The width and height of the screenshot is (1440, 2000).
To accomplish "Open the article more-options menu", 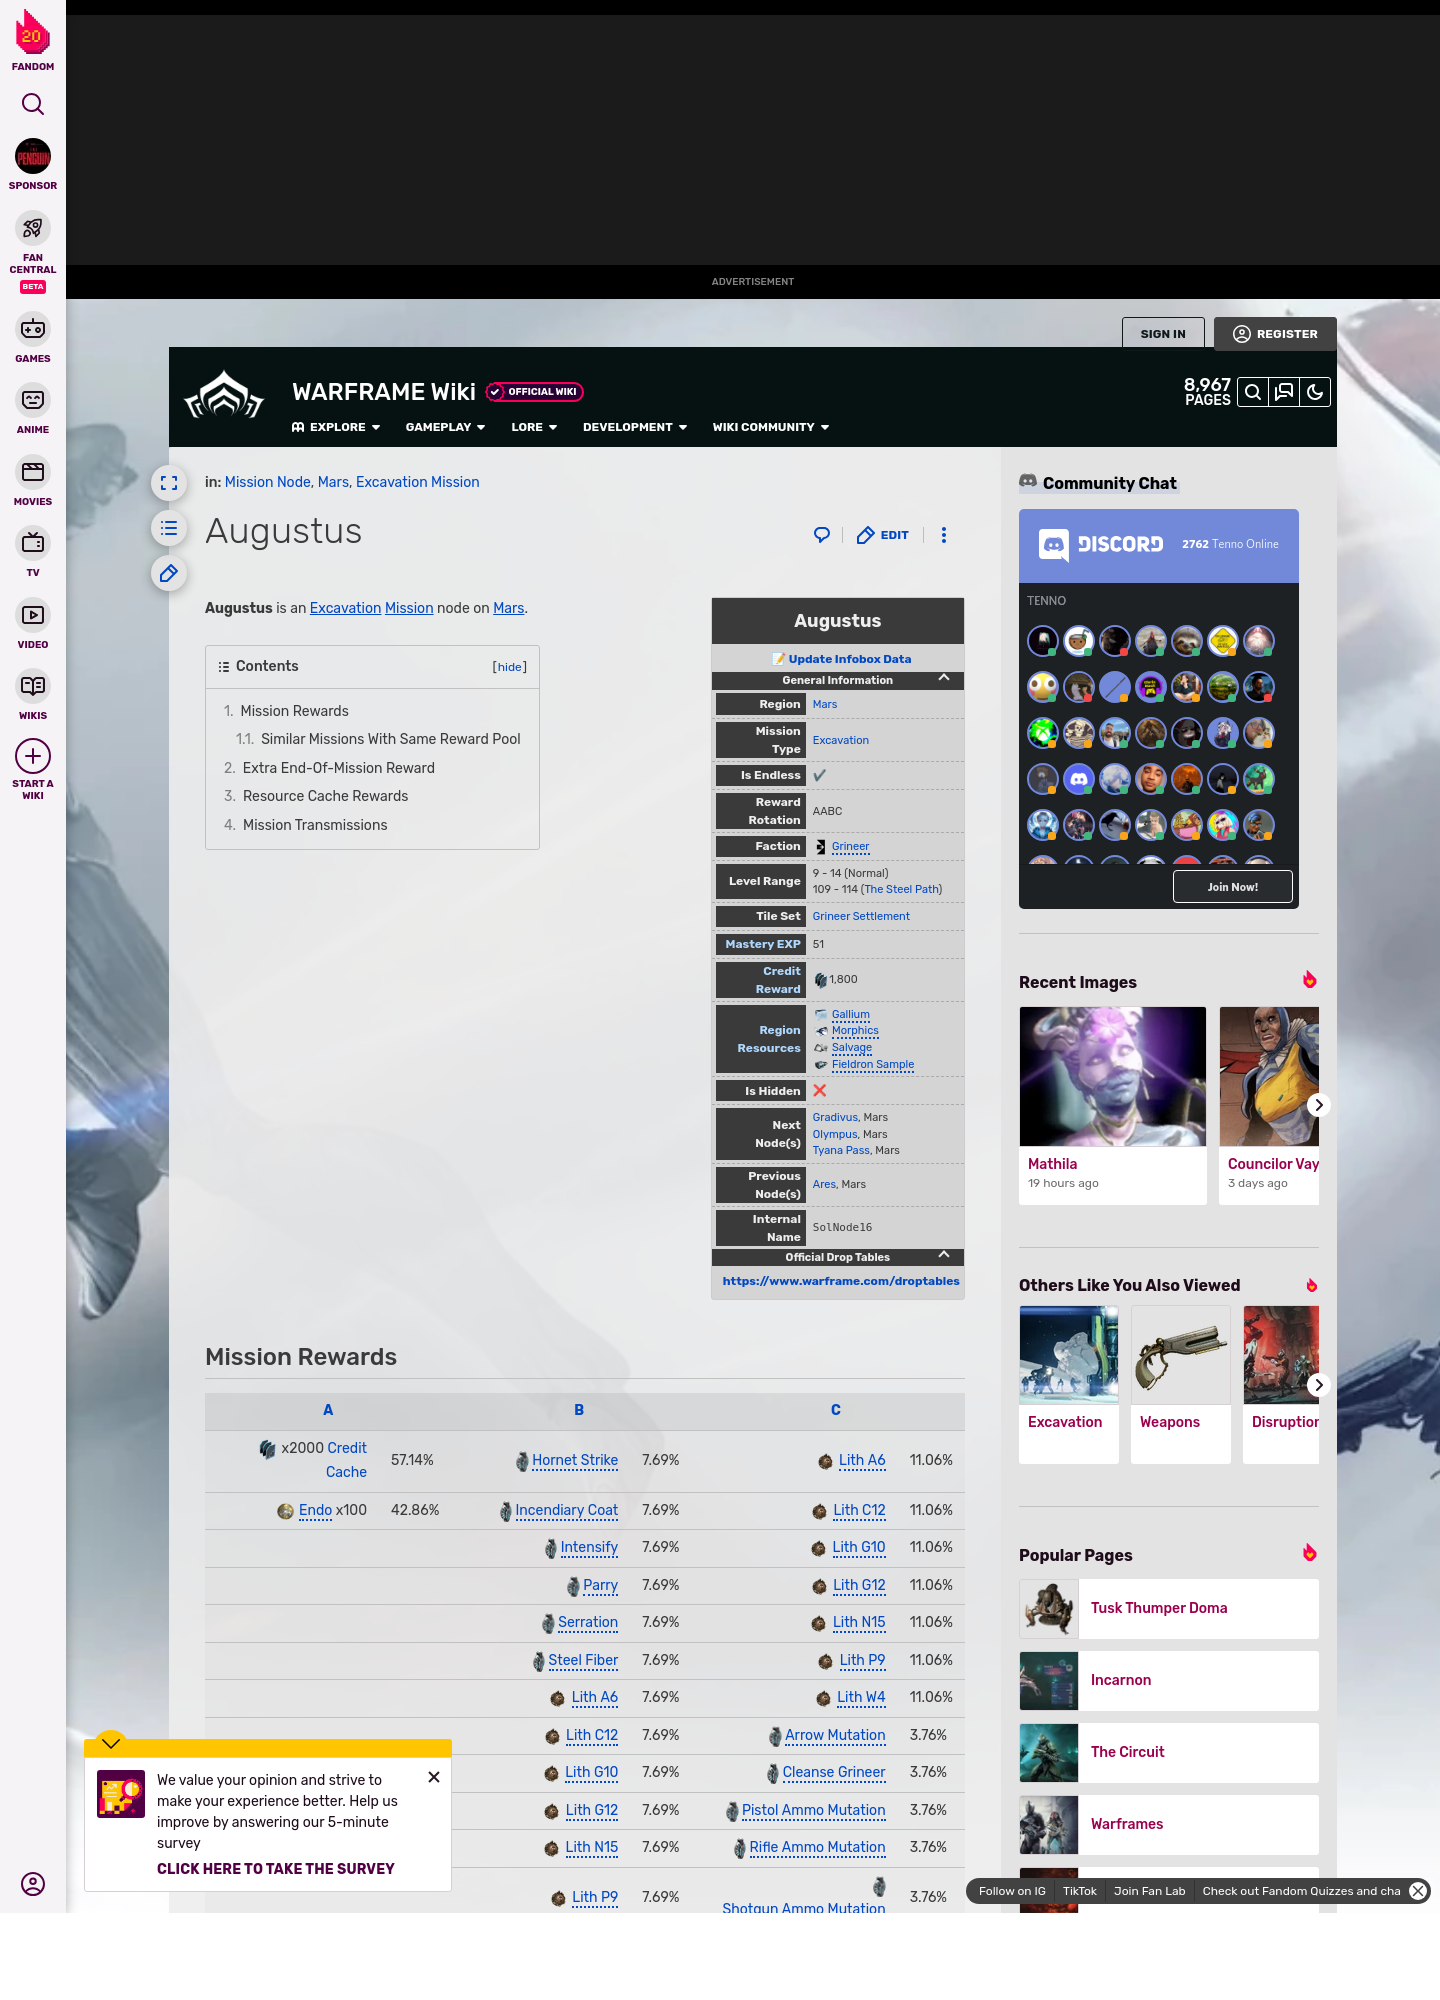I will pyautogui.click(x=944, y=535).
